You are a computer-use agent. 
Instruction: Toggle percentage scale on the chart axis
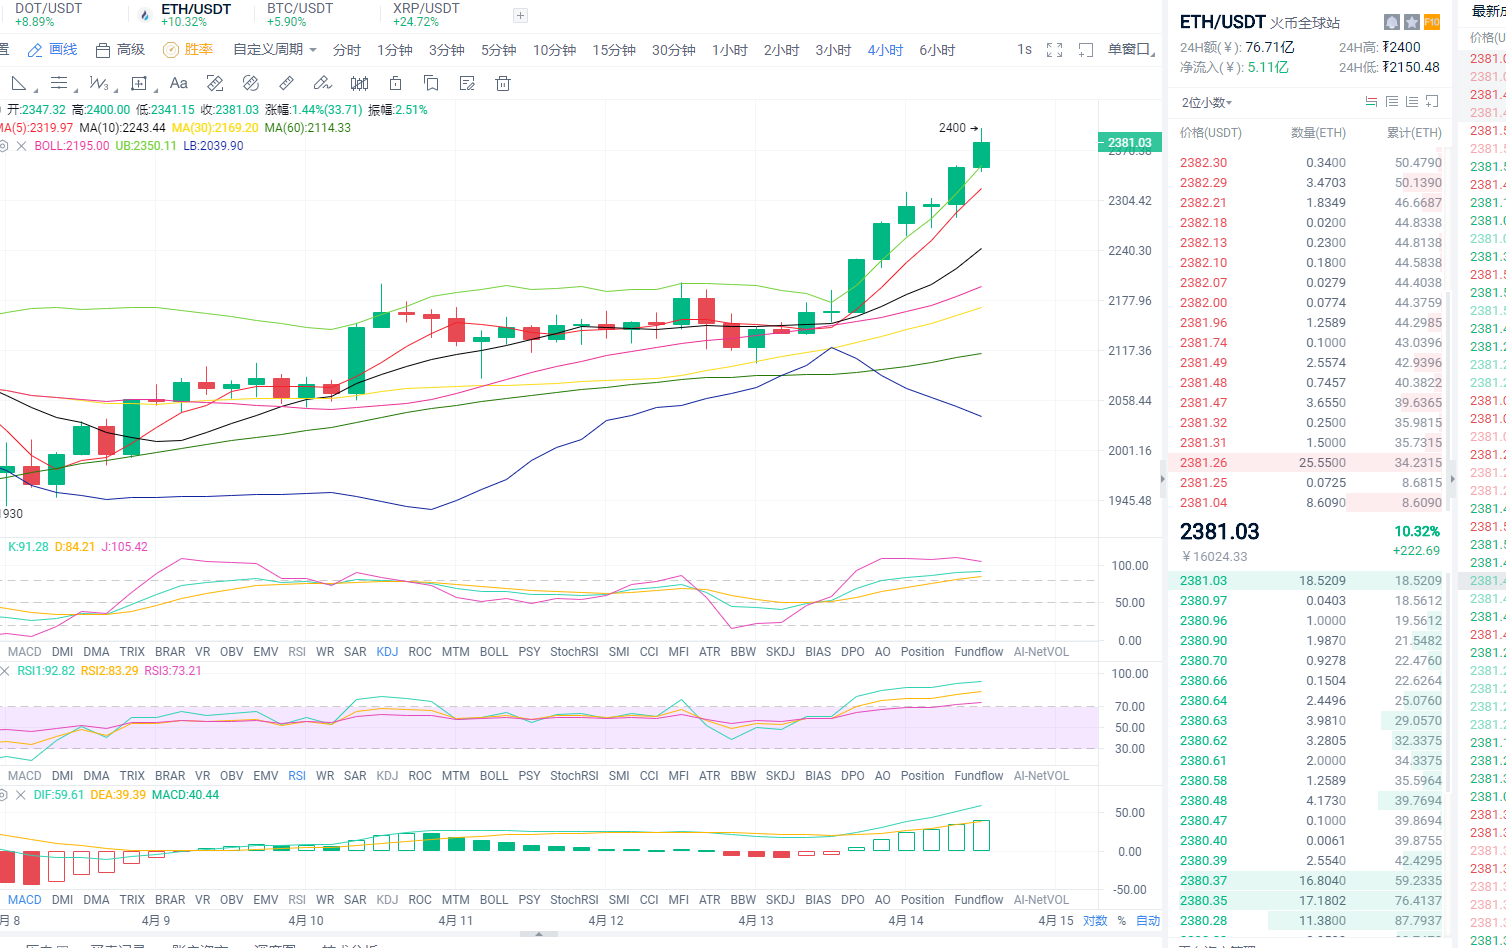[1122, 920]
